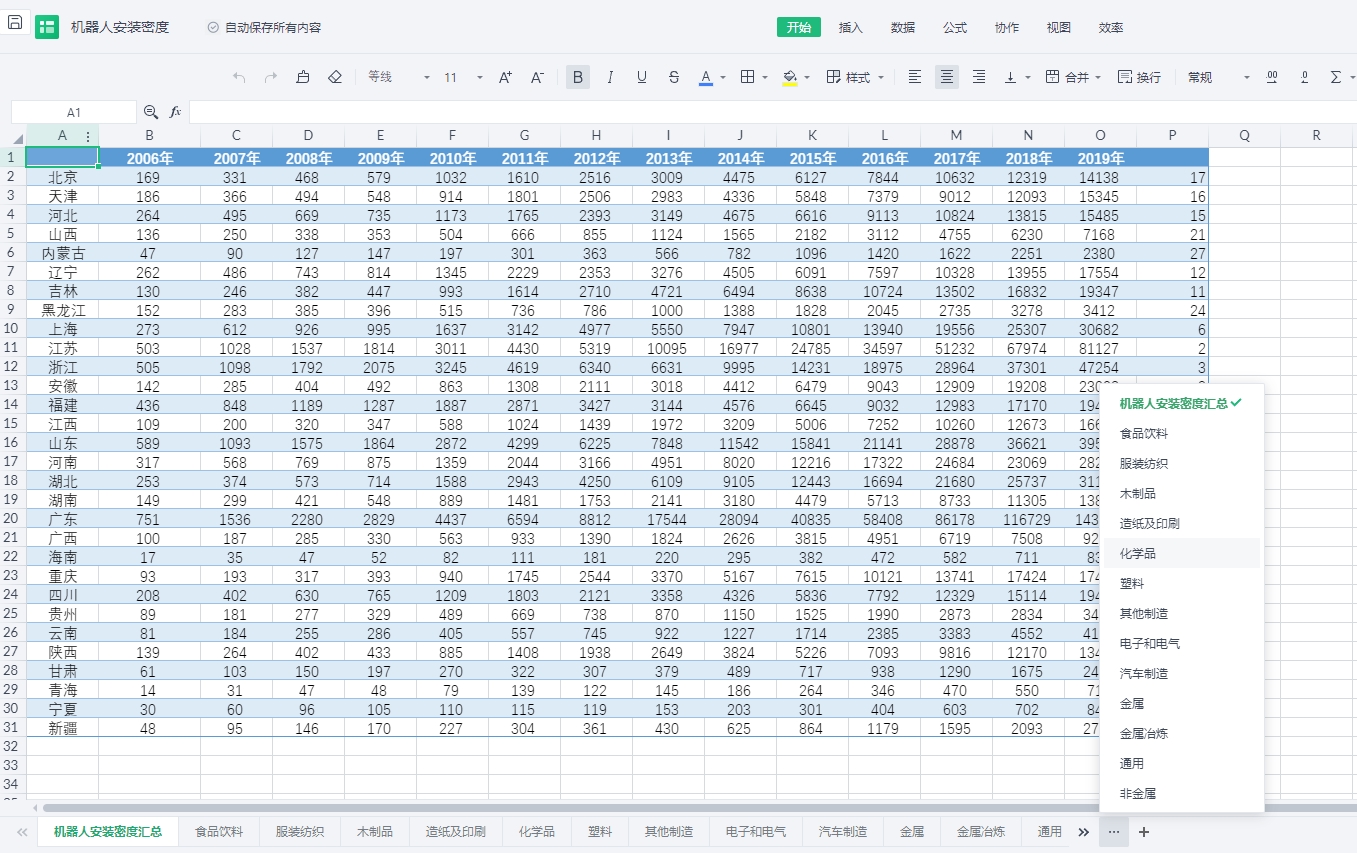This screenshot has width=1357, height=853.
Task: Open the 视图 tab
Action: click(1059, 27)
